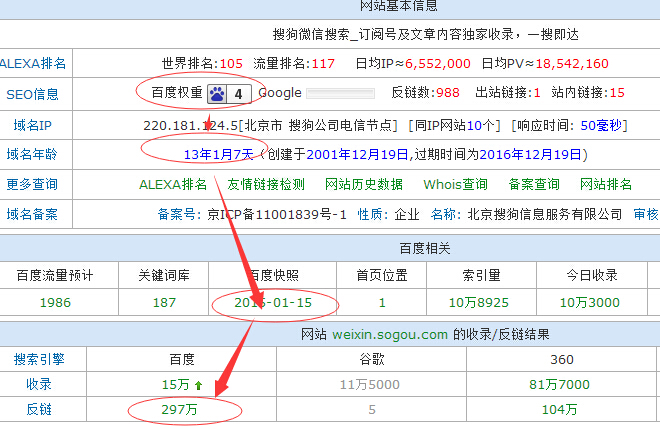
Task: Open the ALEXA排名 query link in 更多查询 row
Action: click(x=172, y=184)
